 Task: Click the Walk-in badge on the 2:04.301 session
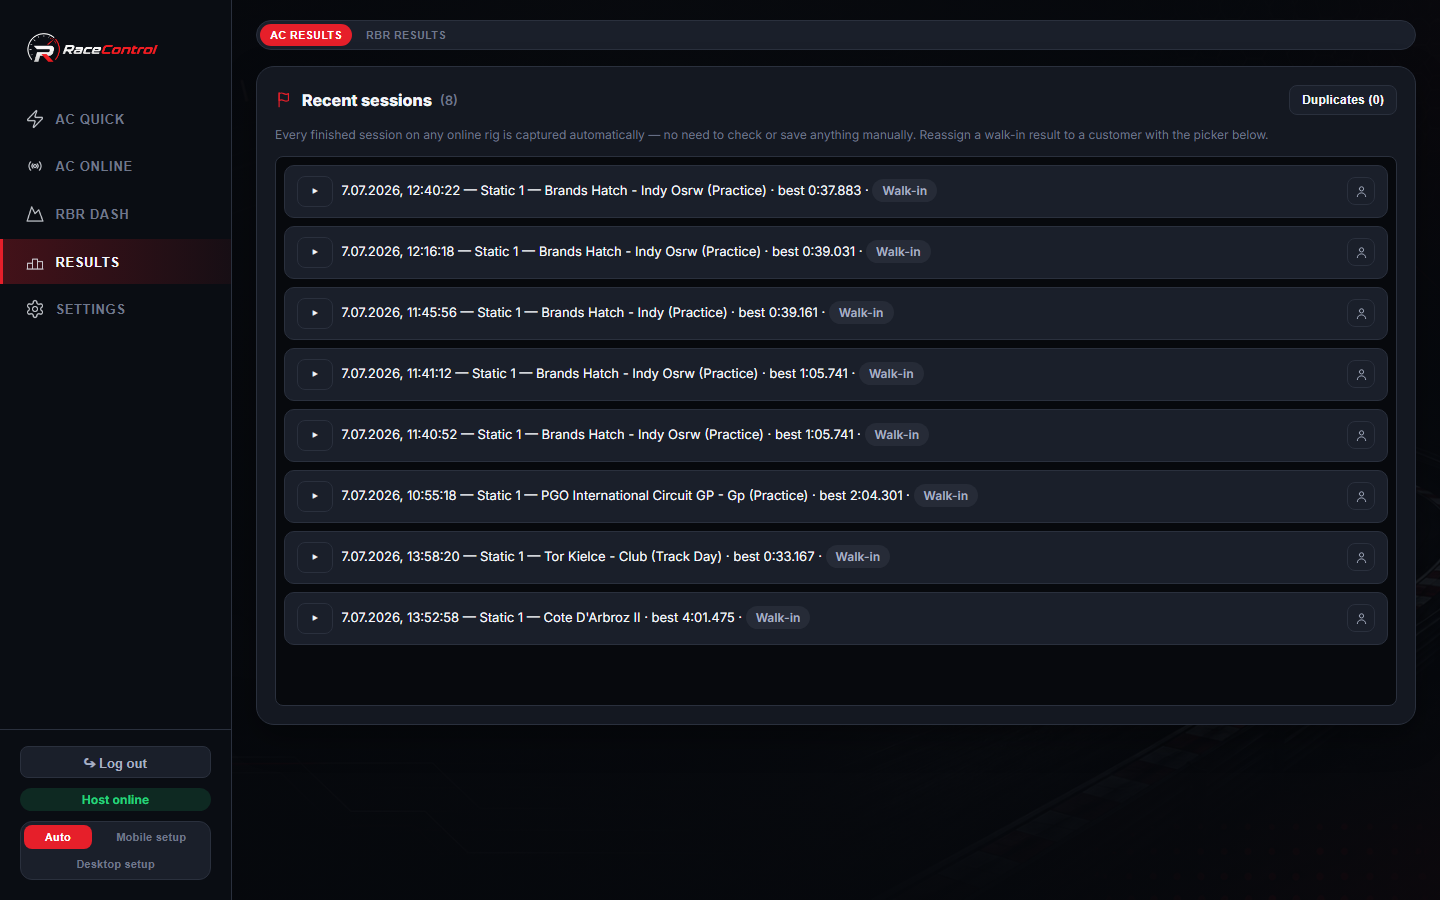(945, 496)
